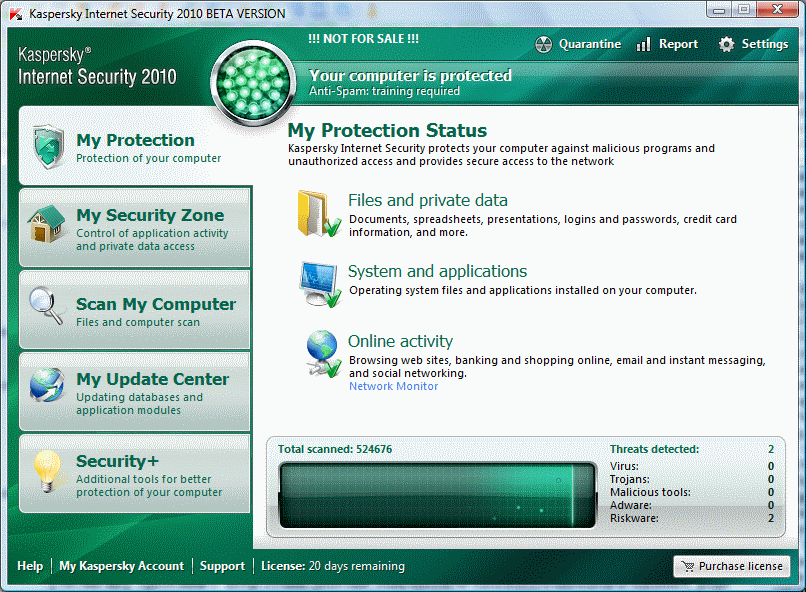Click the scan activity progress graph
The width and height of the screenshot is (806, 592).
point(437,495)
